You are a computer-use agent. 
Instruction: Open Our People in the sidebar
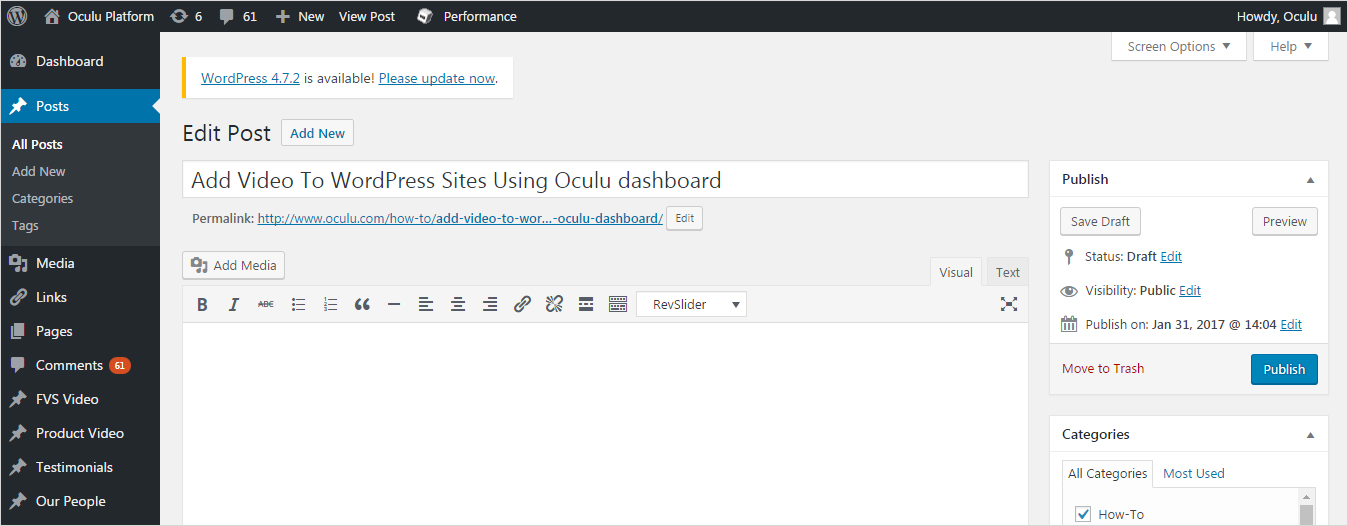tap(80, 501)
